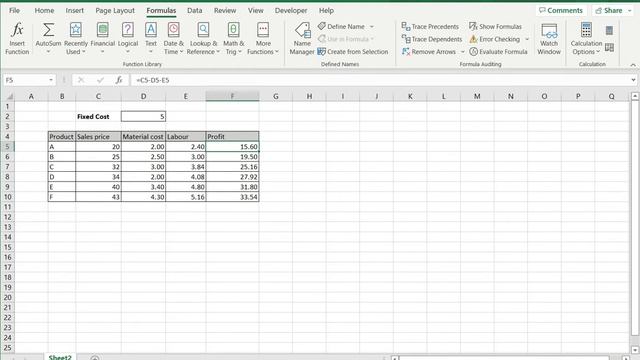Click the formula bar input
This screenshot has height=360, width=640.
point(380,80)
